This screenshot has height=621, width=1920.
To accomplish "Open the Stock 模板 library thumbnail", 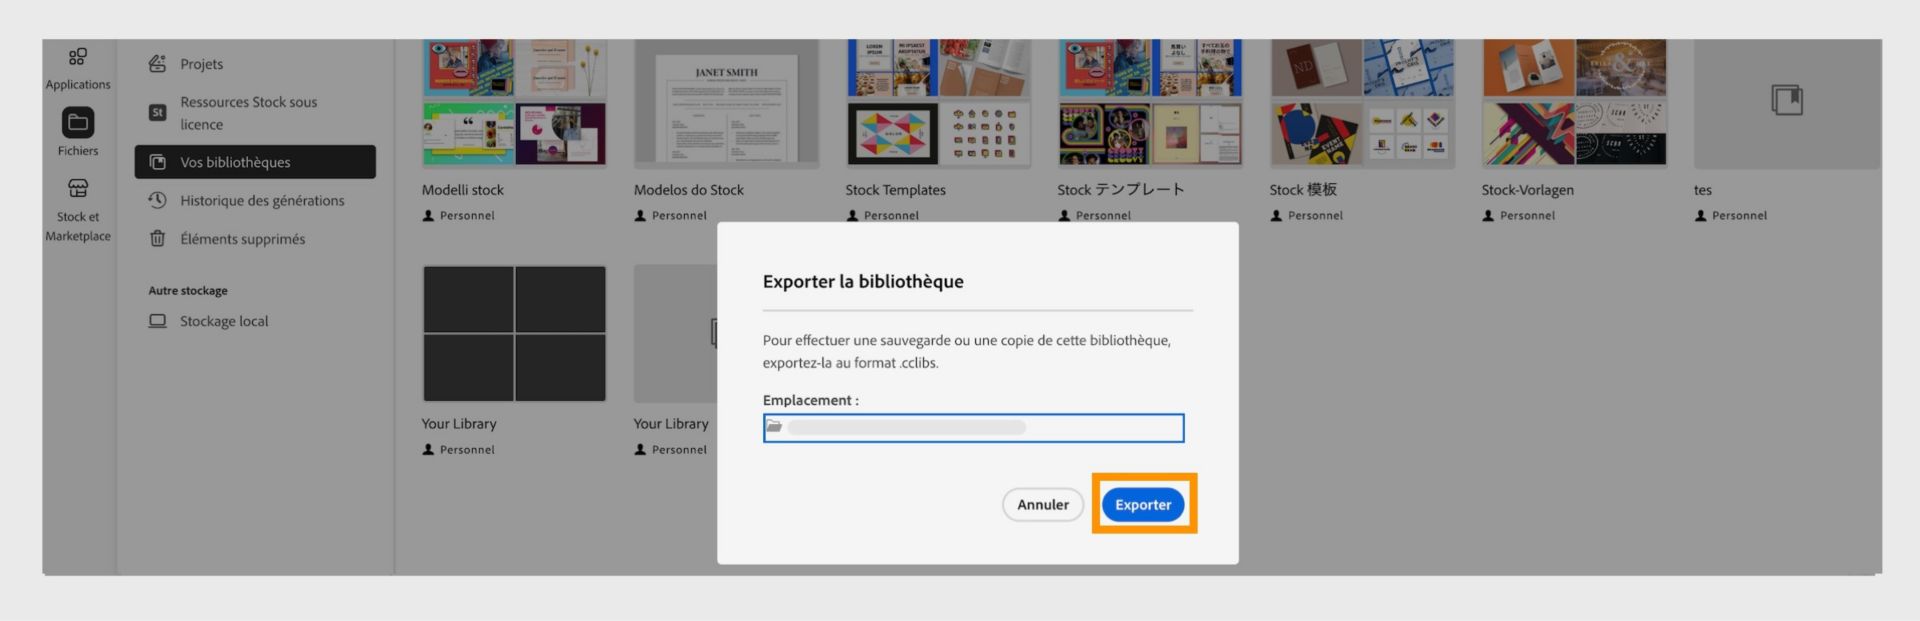I will 1362,103.
